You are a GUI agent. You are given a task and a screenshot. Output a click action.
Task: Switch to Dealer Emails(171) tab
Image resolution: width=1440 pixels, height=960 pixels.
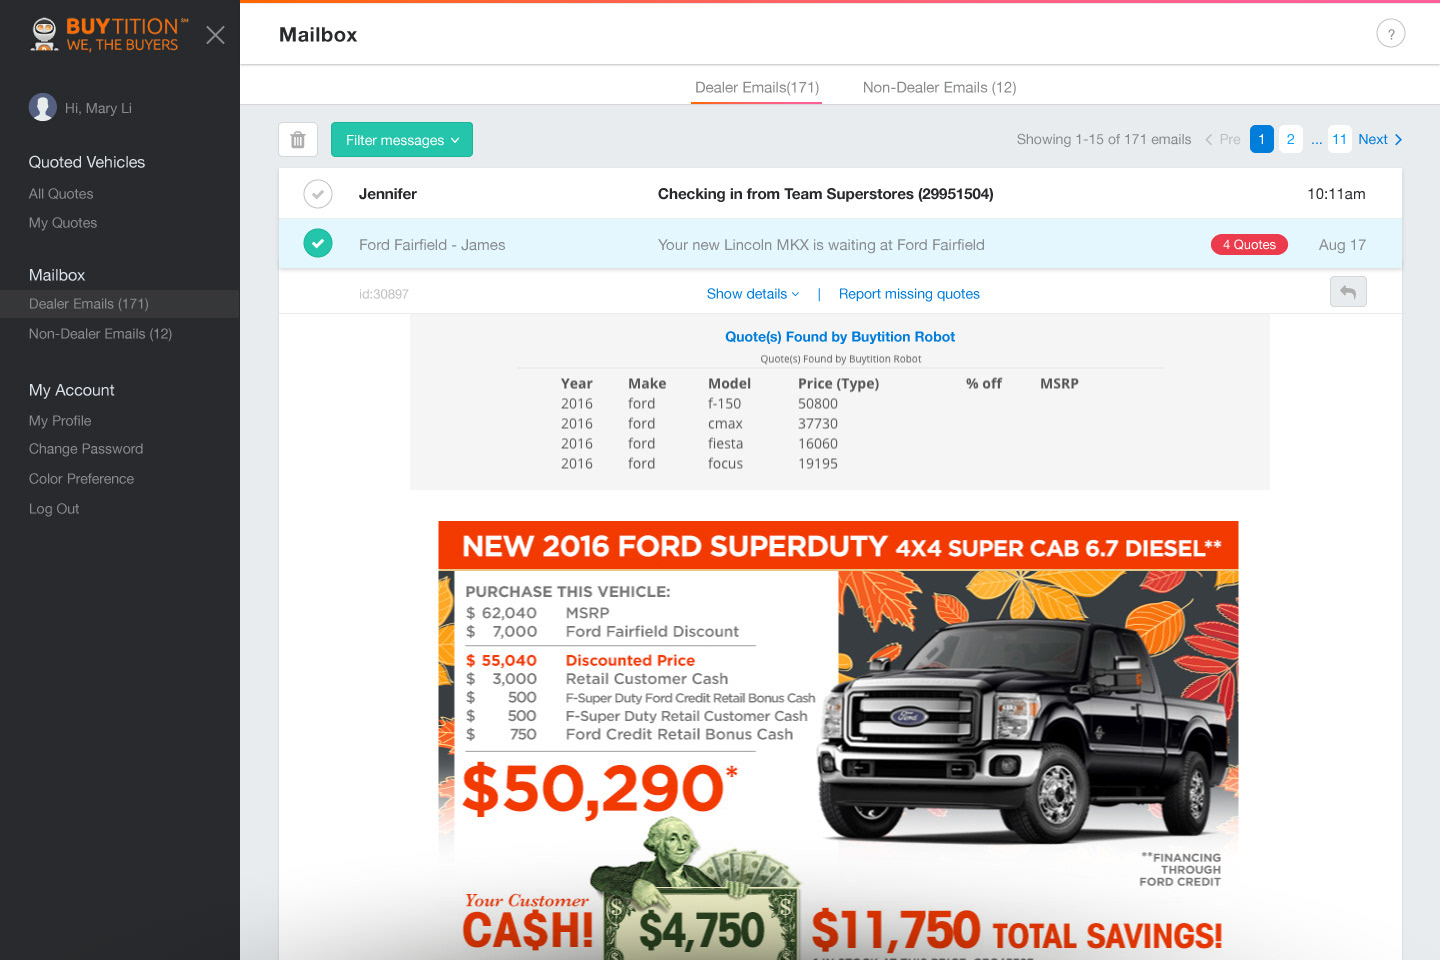click(757, 88)
